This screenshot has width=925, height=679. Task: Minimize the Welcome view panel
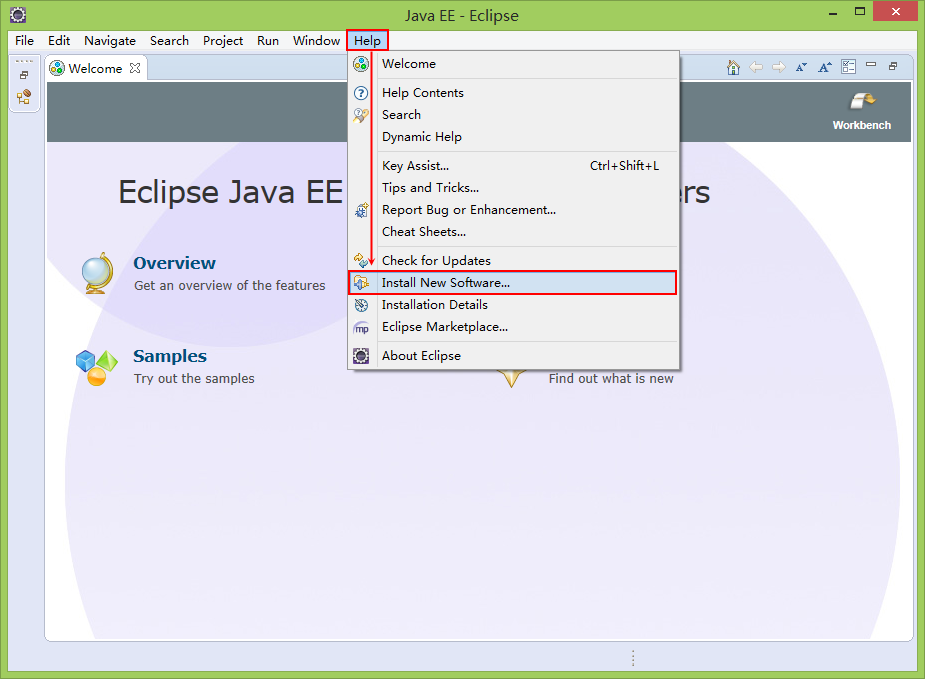(871, 64)
